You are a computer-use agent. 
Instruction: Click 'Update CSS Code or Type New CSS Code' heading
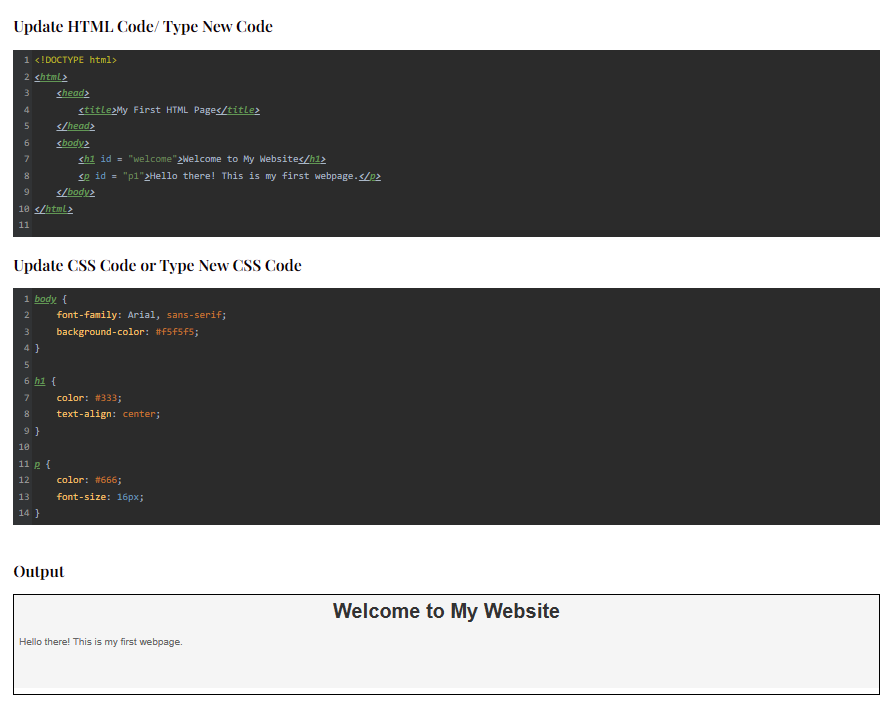158,266
